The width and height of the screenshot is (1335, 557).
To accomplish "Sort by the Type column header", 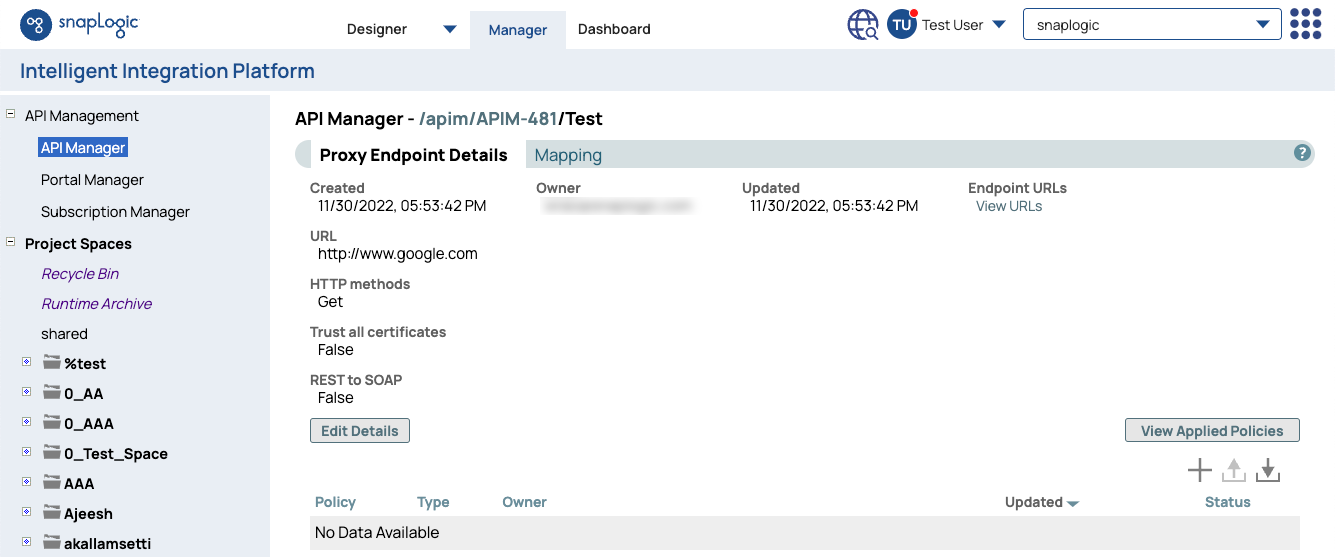I will (x=433, y=502).
